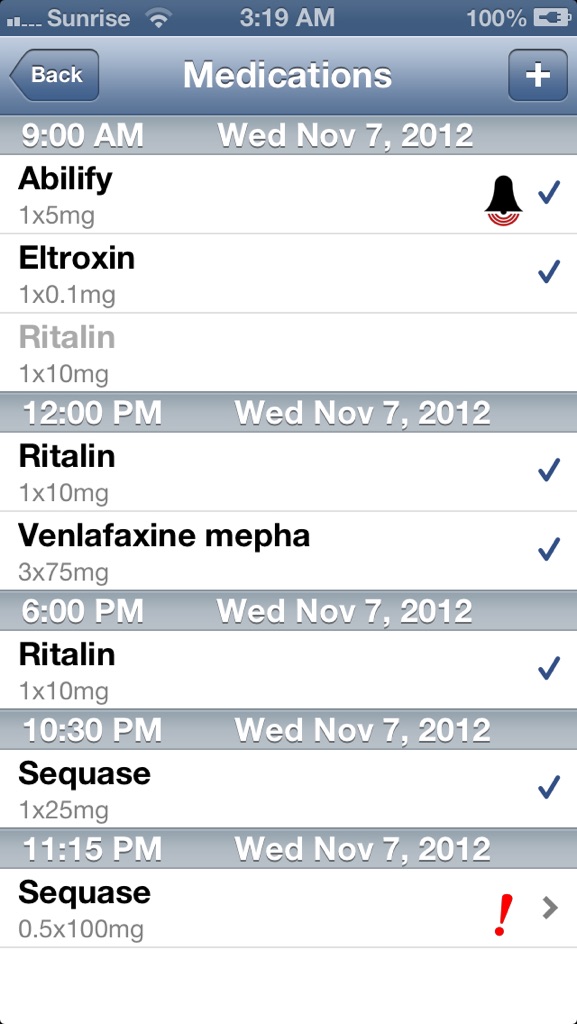Open the Eltroxin medication row
Image resolution: width=577 pixels, height=1024 pixels.
point(288,274)
